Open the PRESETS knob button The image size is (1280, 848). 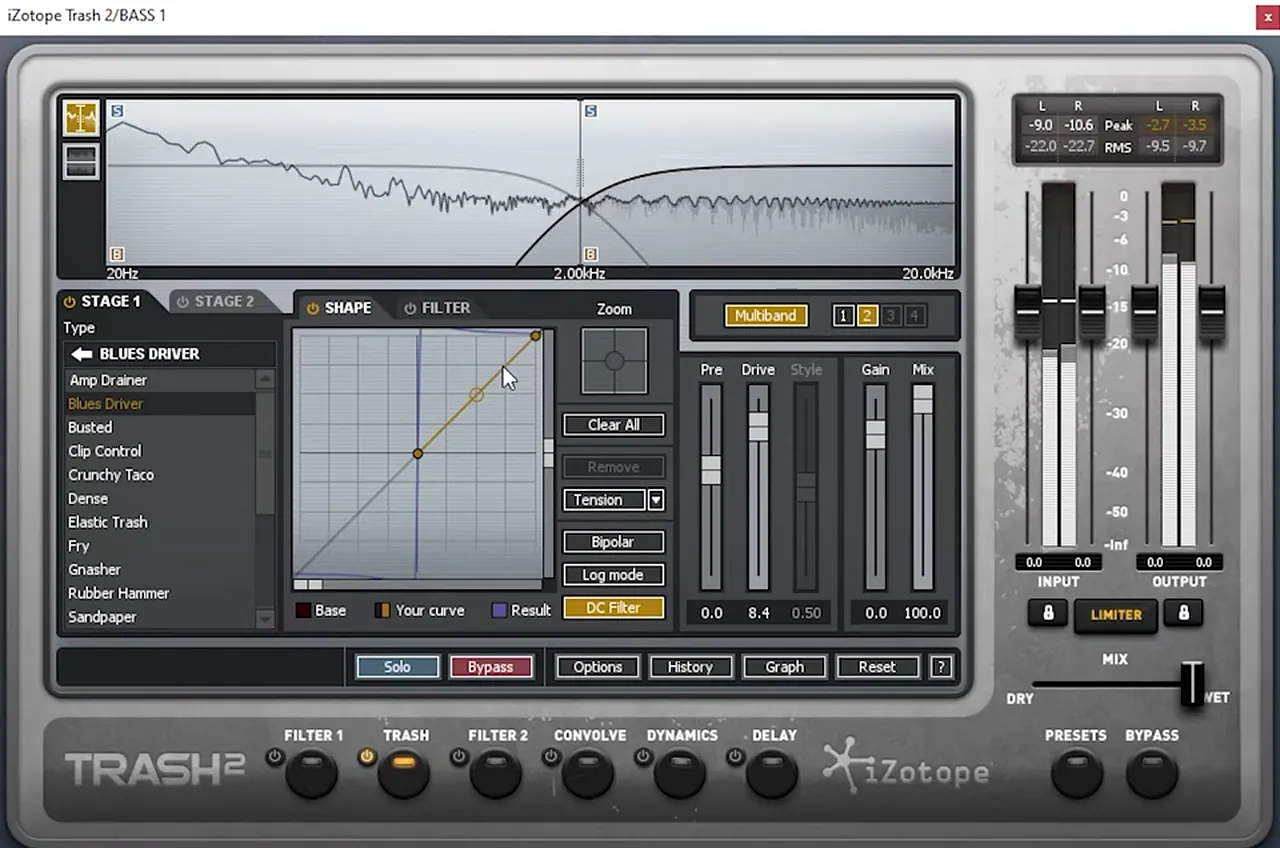(1076, 773)
